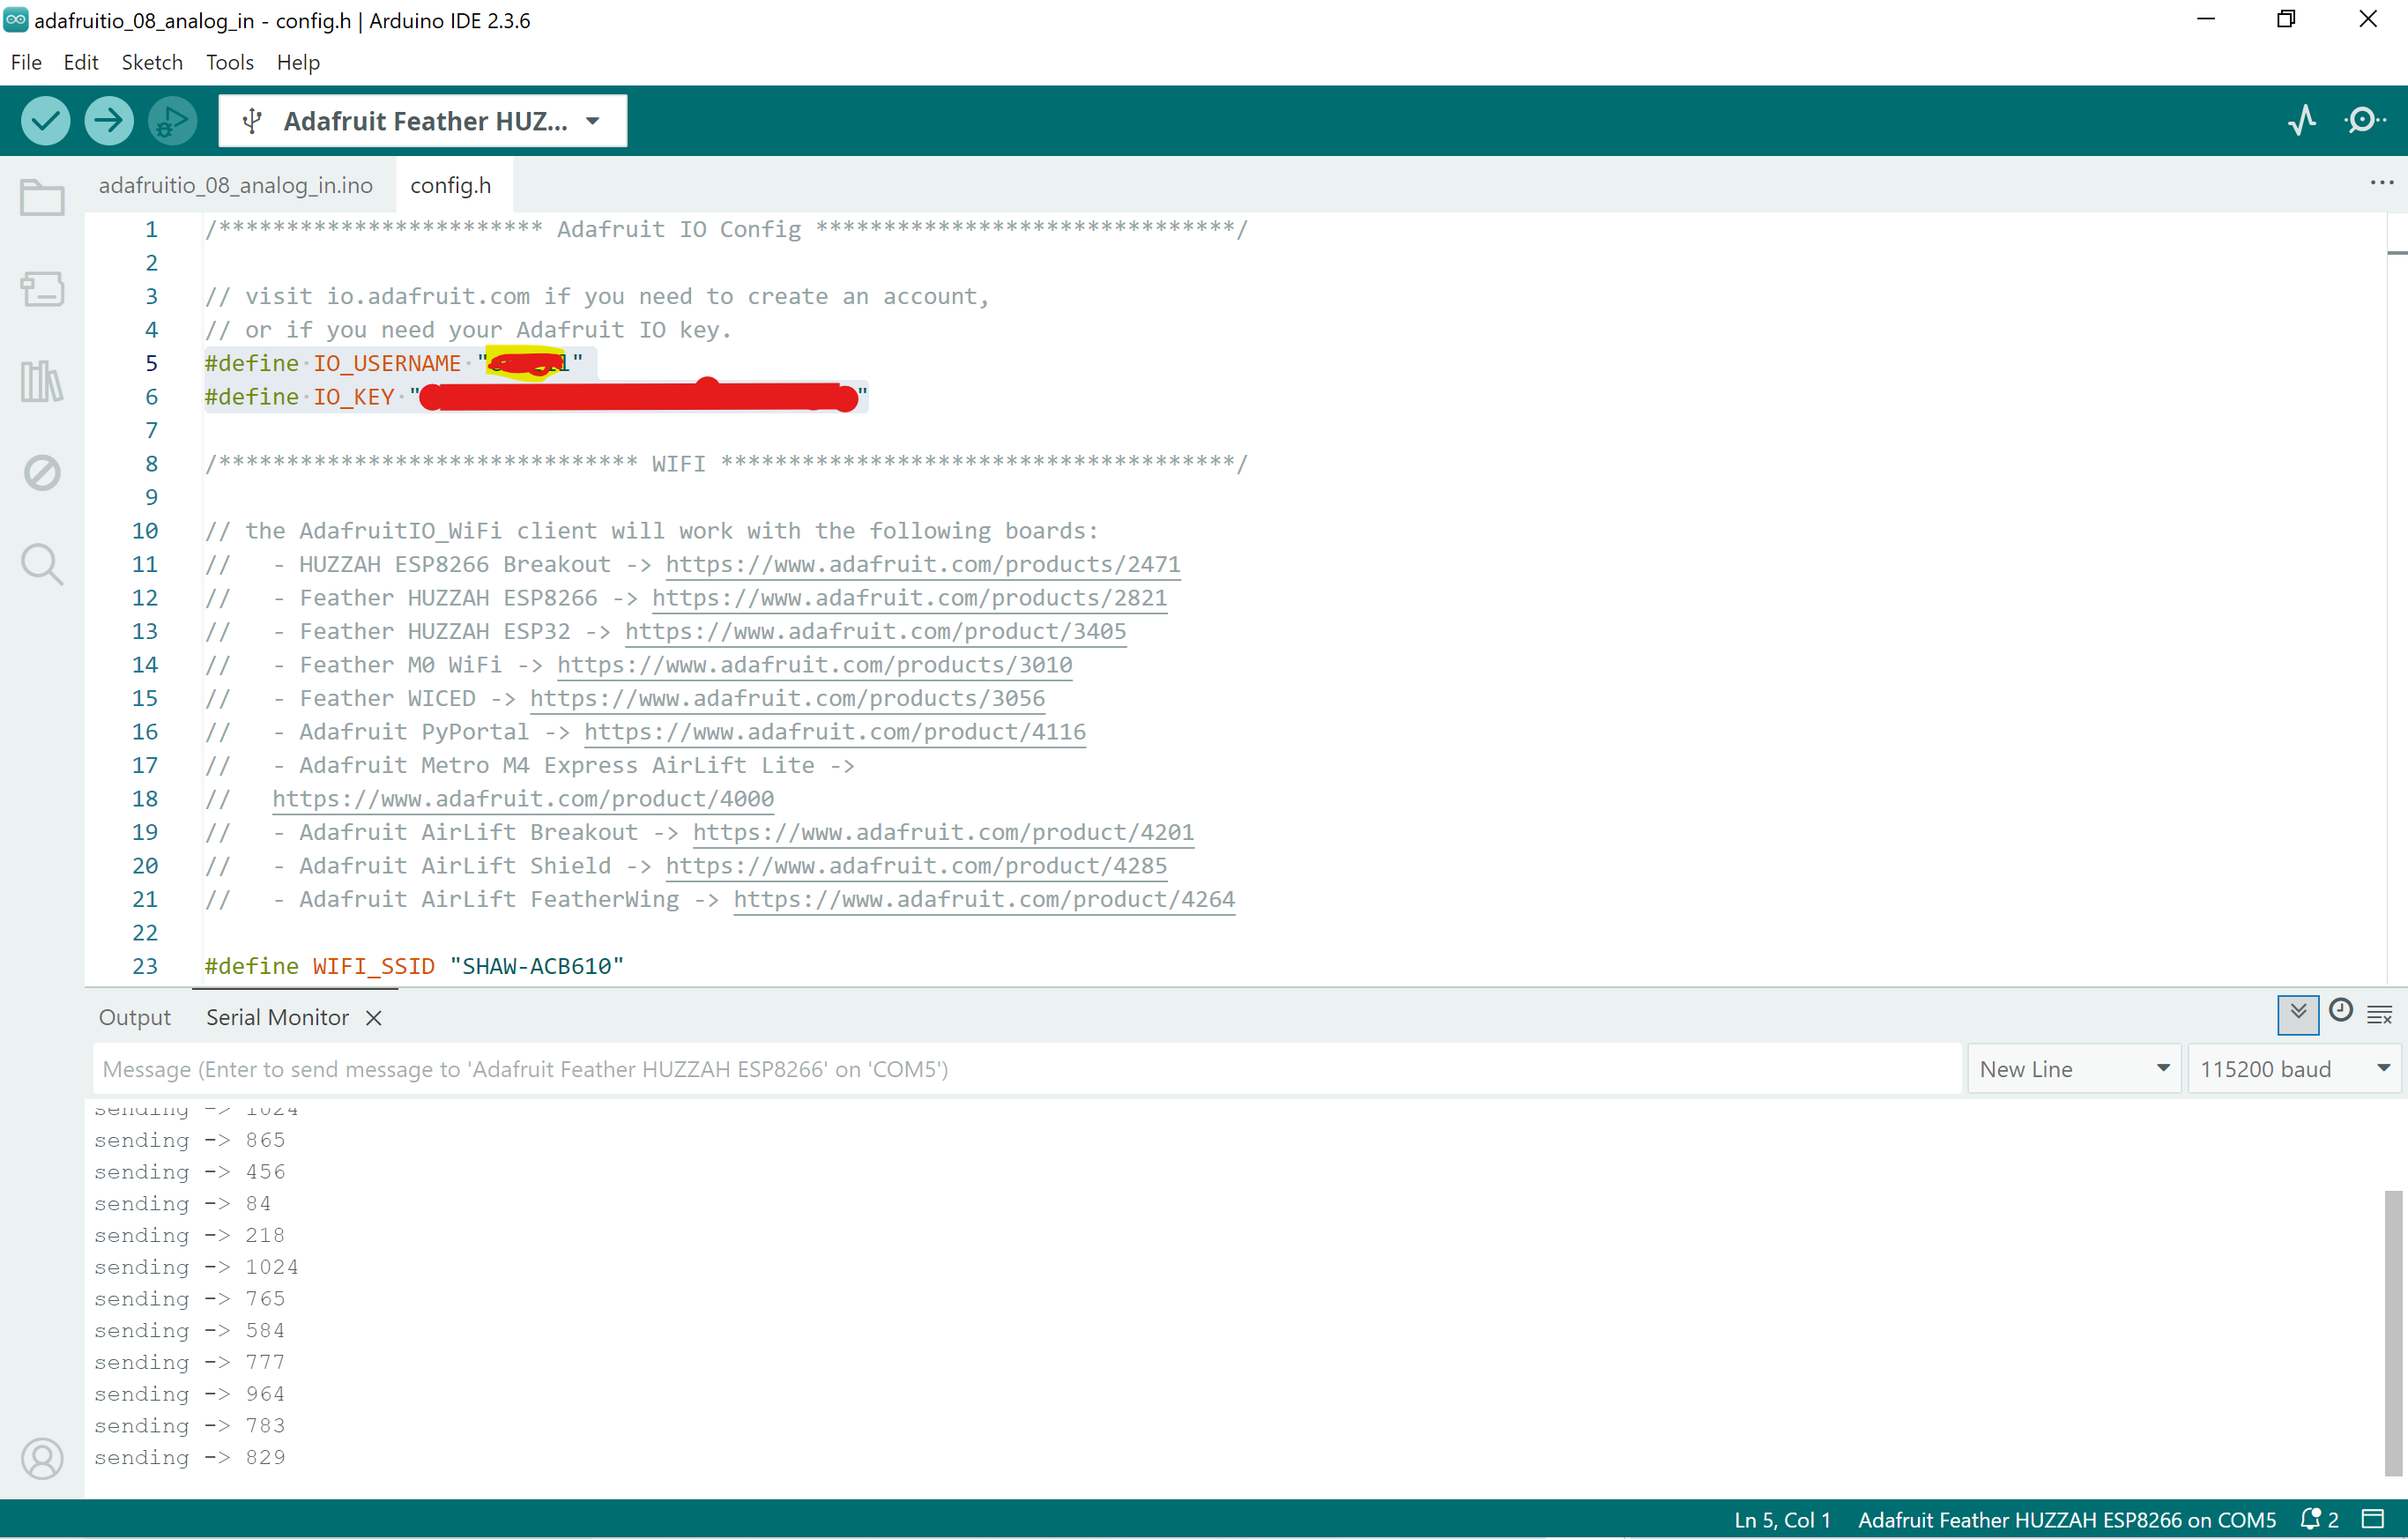Clear Serial Monitor output button
Screen dimensions: 2408x1539
(2380, 1015)
